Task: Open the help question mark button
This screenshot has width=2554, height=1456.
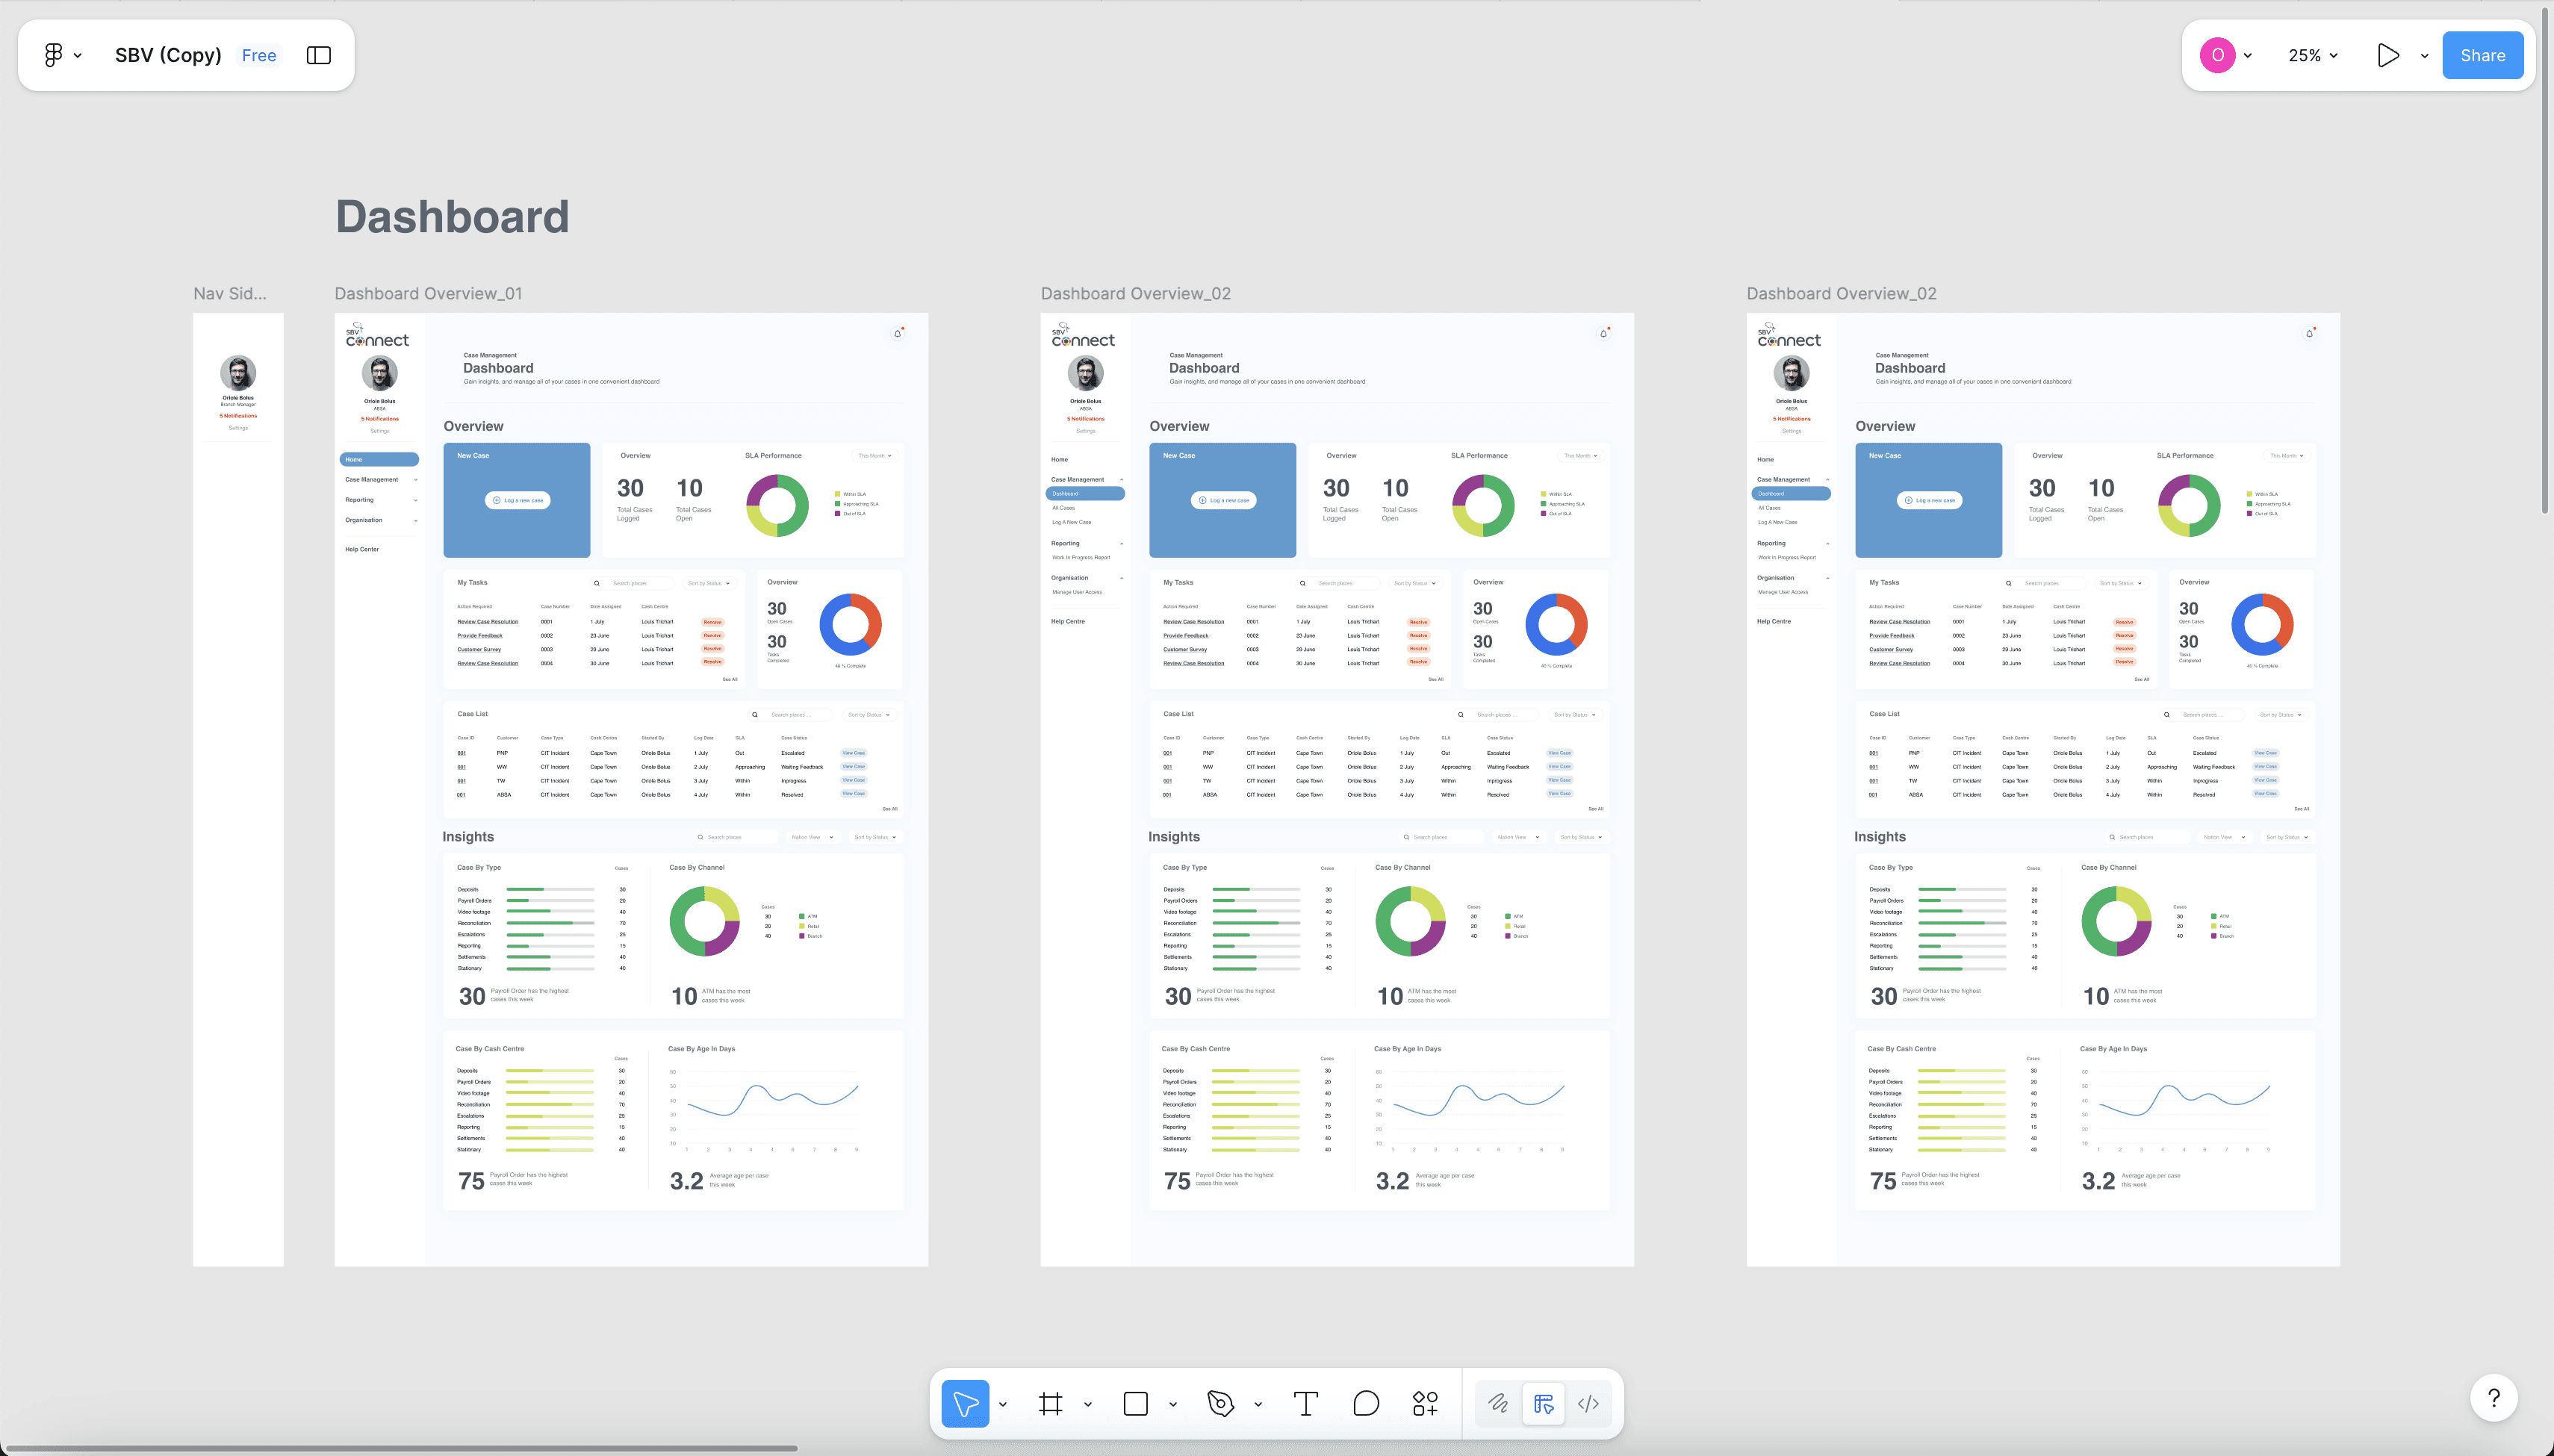Action: pyautogui.click(x=2493, y=1397)
